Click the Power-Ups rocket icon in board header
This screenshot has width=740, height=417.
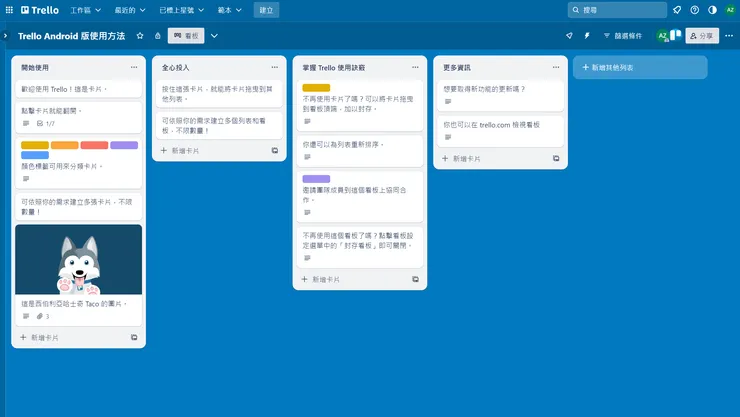pyautogui.click(x=569, y=36)
